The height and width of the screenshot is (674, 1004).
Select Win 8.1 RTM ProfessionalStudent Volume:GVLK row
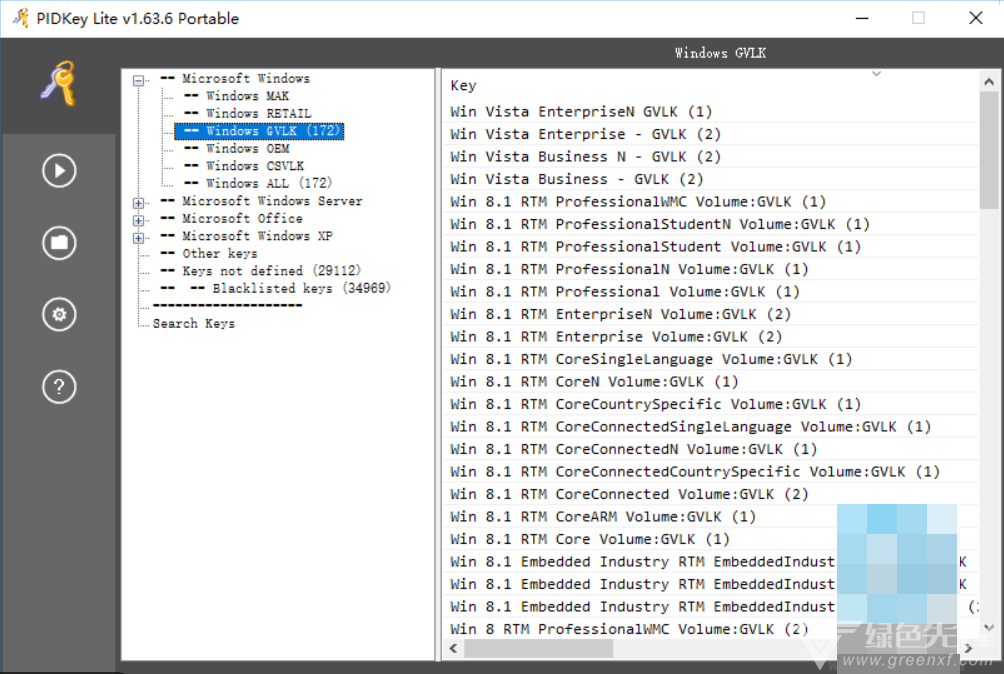click(711, 246)
